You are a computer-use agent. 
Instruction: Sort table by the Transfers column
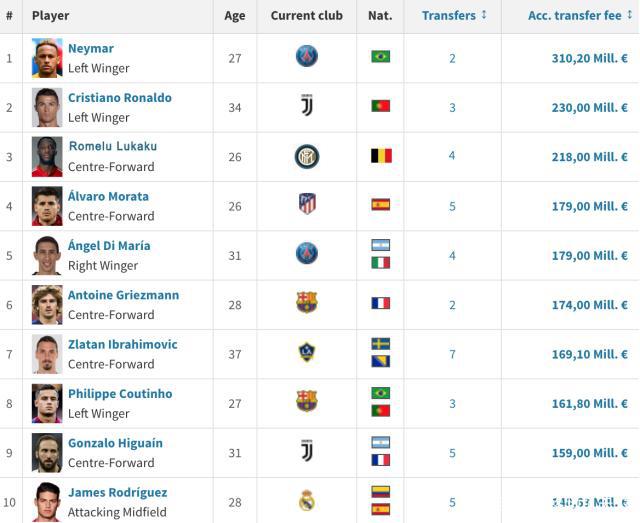click(x=453, y=16)
